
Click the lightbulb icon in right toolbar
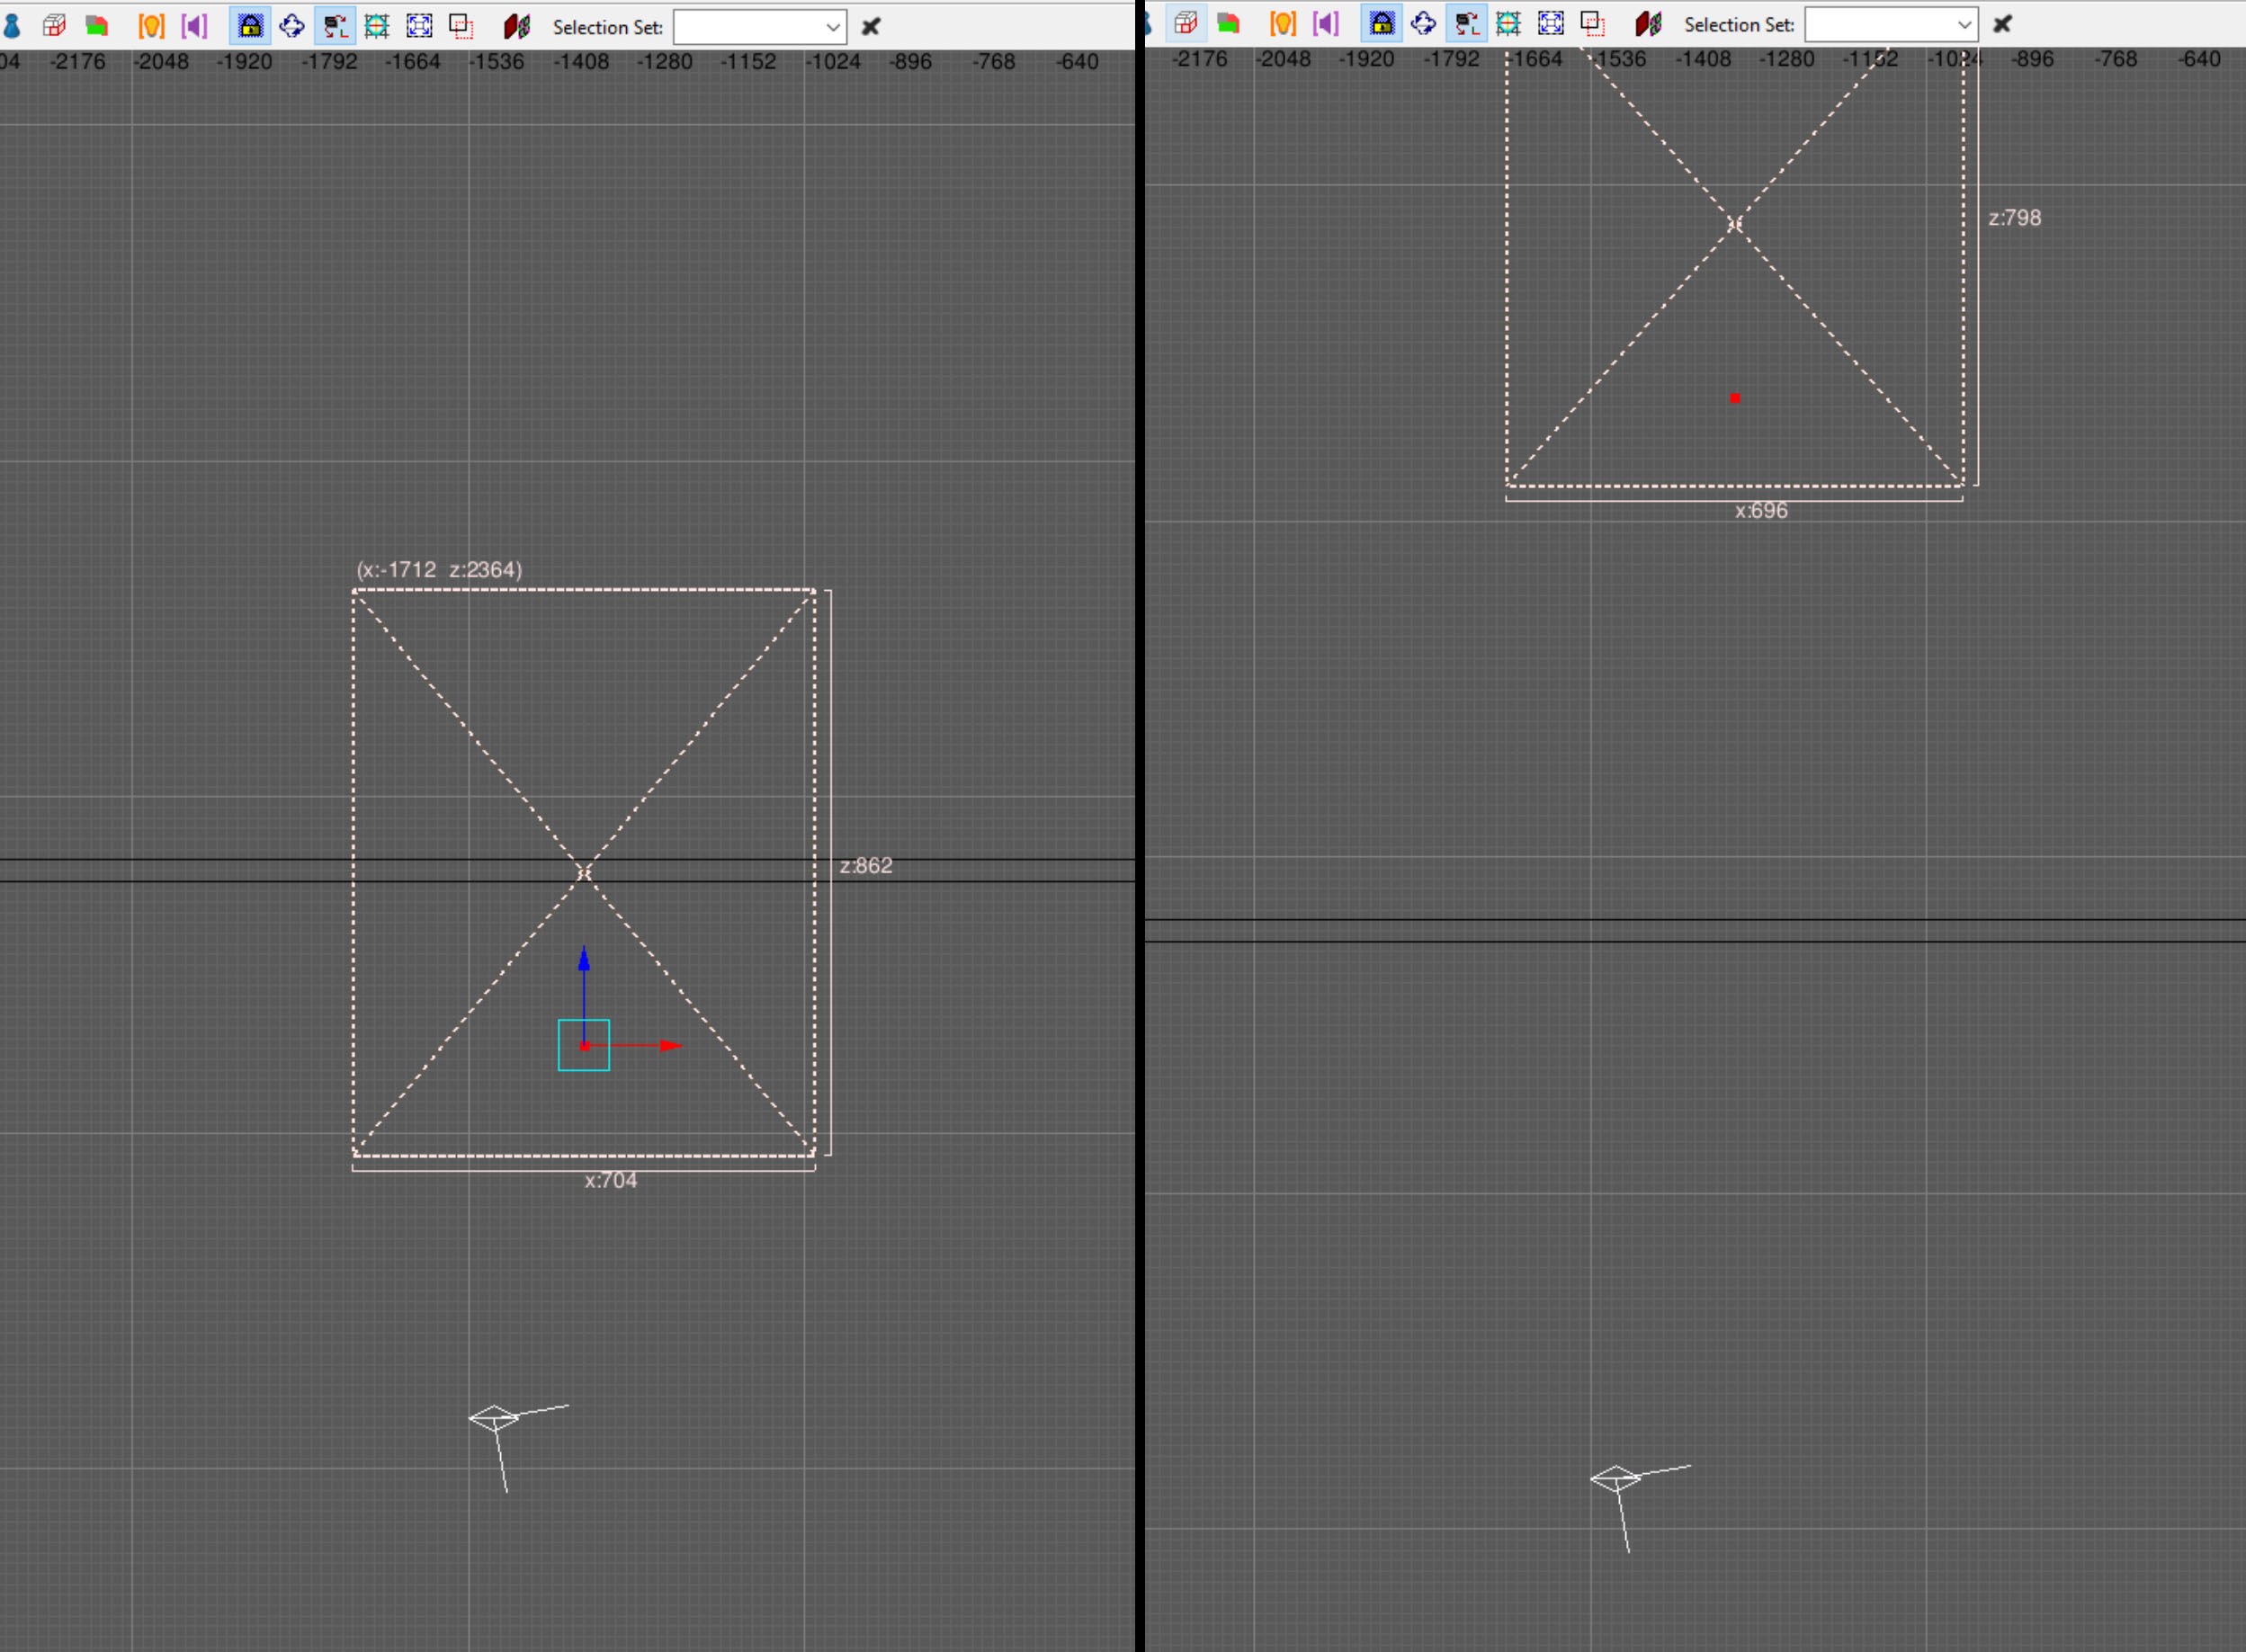pos(1283,23)
